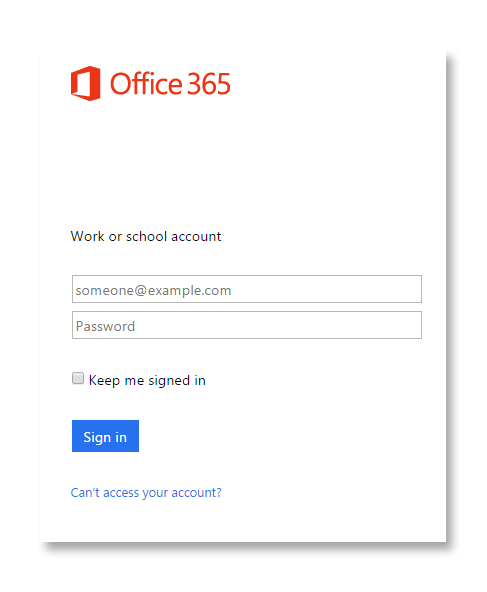Click the blue Sign in button

(105, 436)
